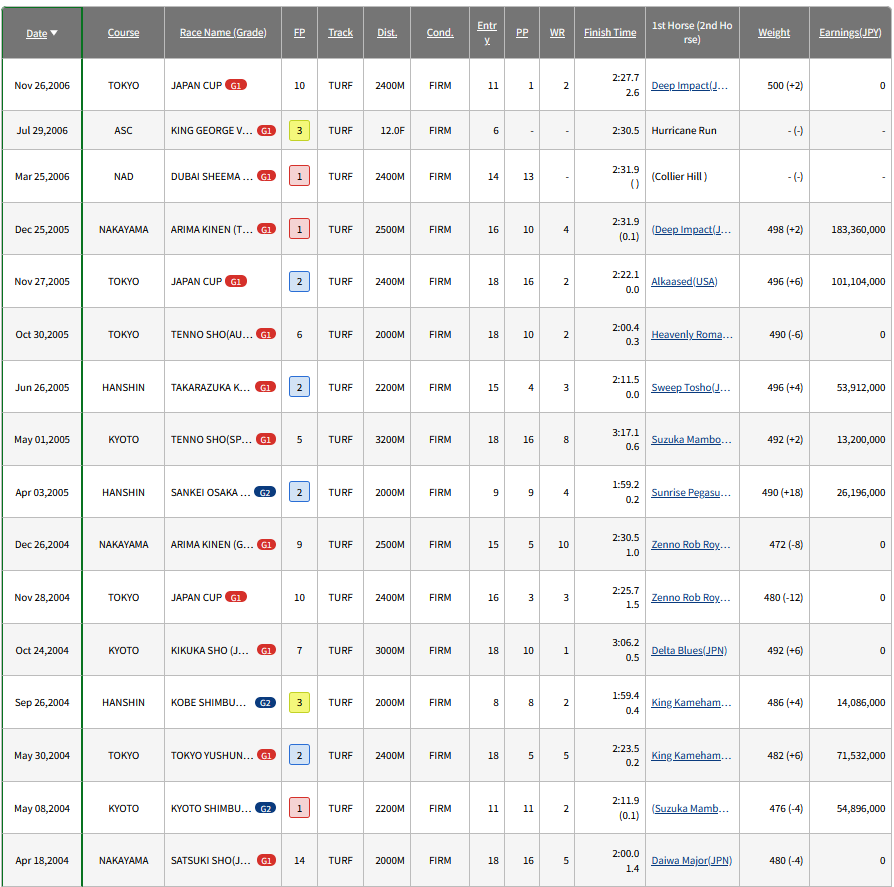Screen dimensions: 894x887
Task: Sort by FP column header
Action: pos(299,32)
